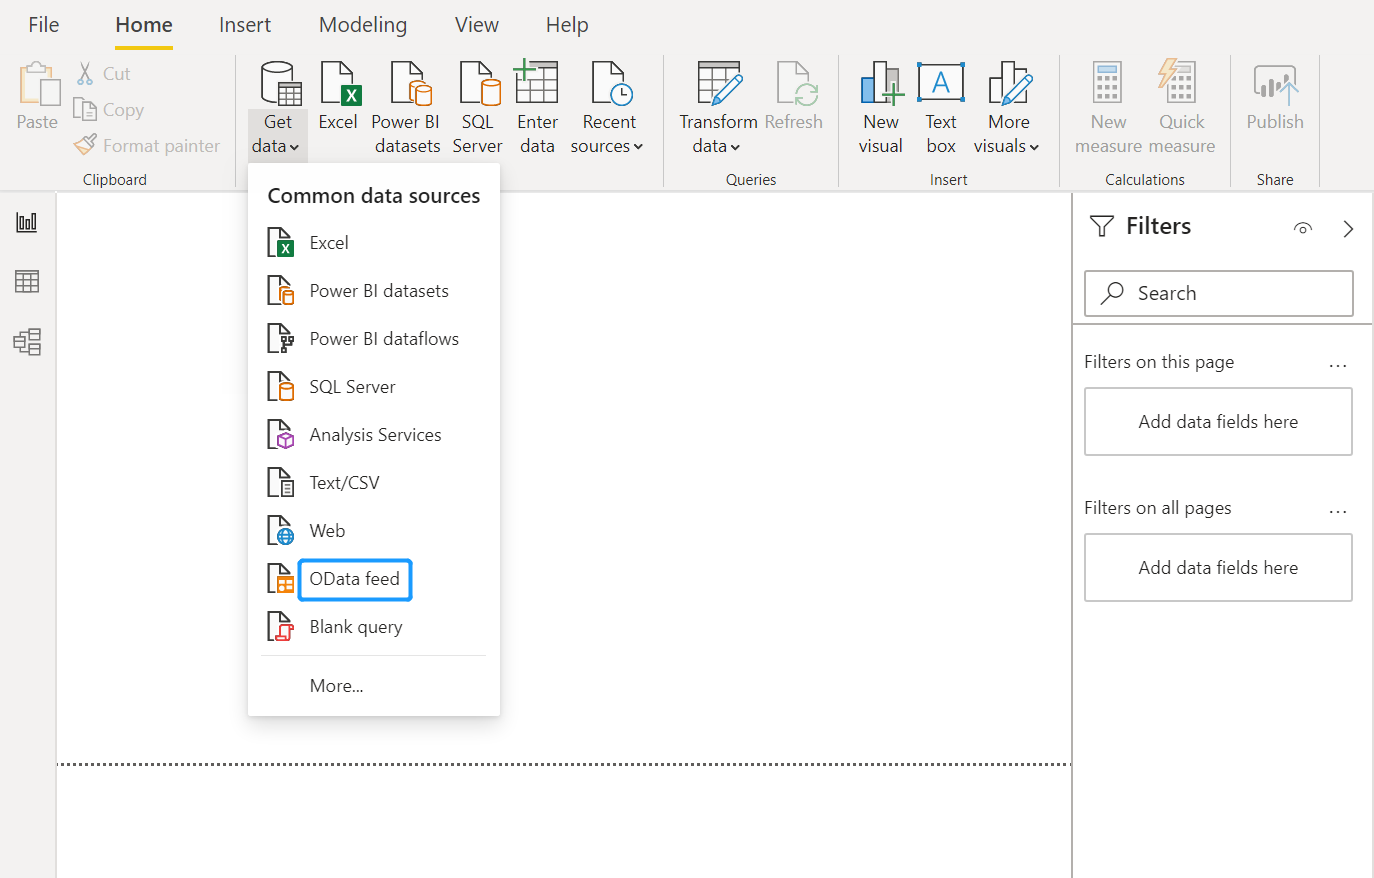Open options for Filters on all pages
This screenshot has width=1374, height=878.
[1338, 512]
